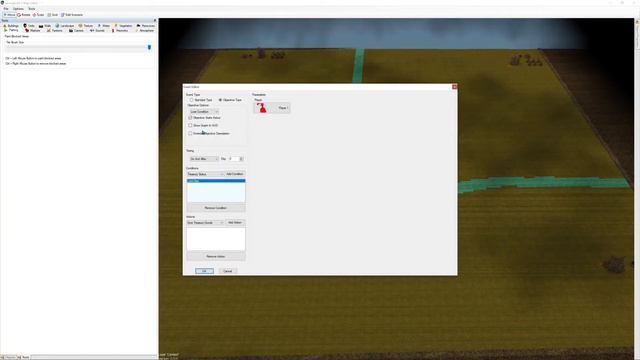Switch to the Sounds tool tab

(97, 30)
